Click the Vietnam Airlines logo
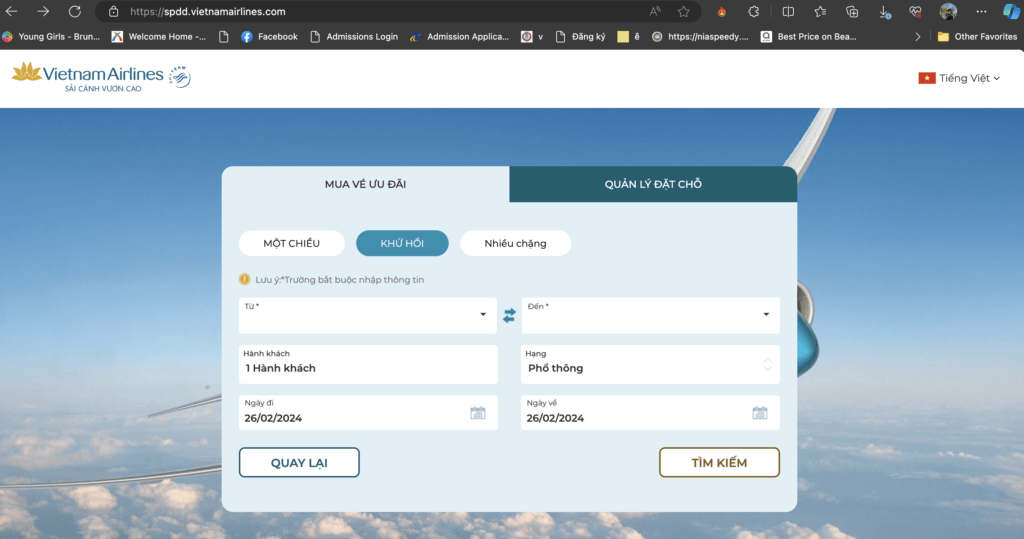Image resolution: width=1024 pixels, height=539 pixels. click(x=101, y=78)
